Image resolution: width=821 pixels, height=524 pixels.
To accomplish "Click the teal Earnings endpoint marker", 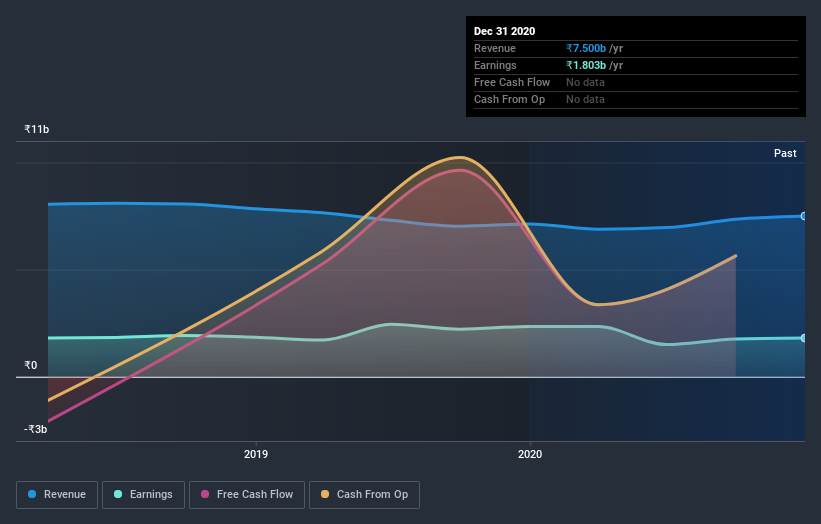I will (x=803, y=338).
